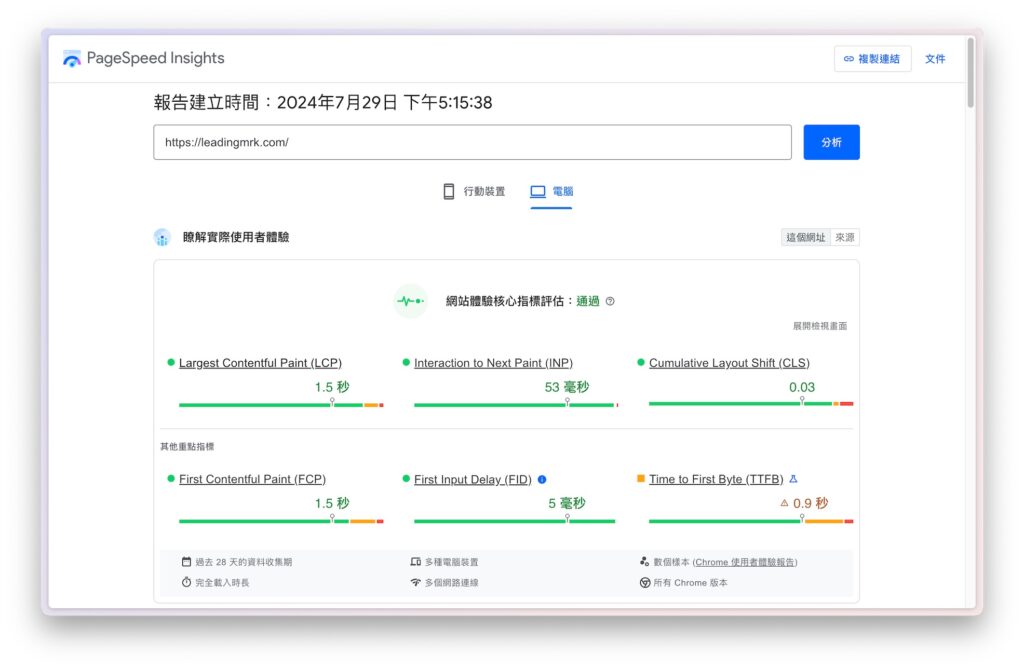Click the help icon next to 通過
The height and width of the screenshot is (670, 1024).
click(x=610, y=301)
